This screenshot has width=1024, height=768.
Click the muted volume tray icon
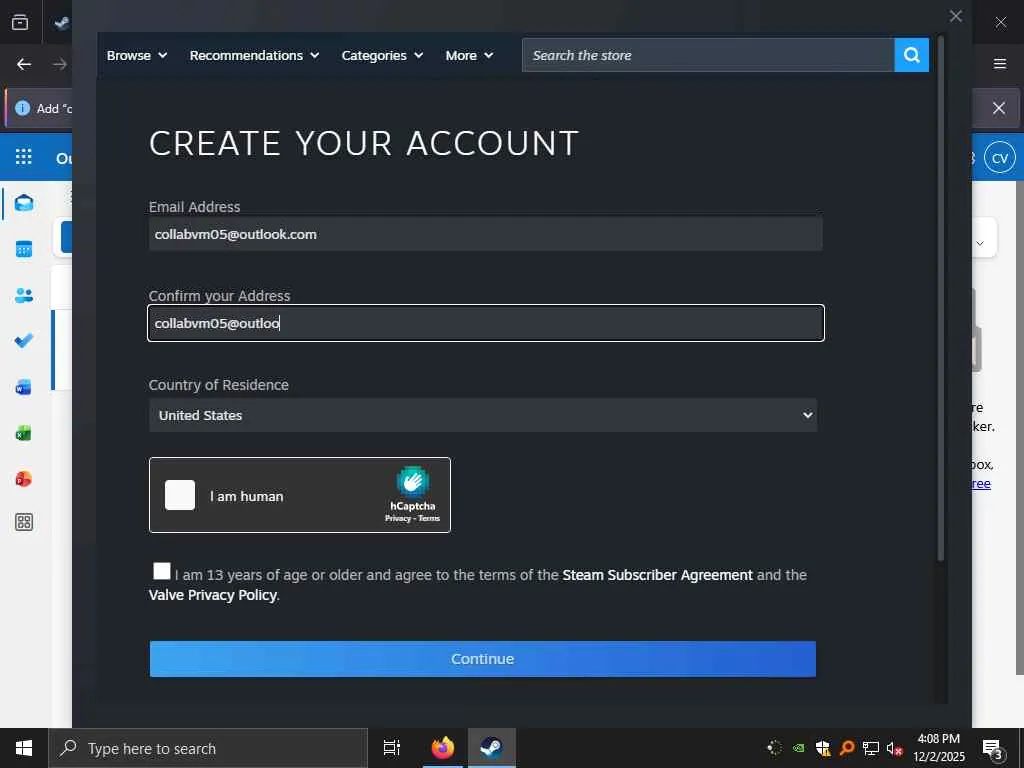tap(895, 748)
